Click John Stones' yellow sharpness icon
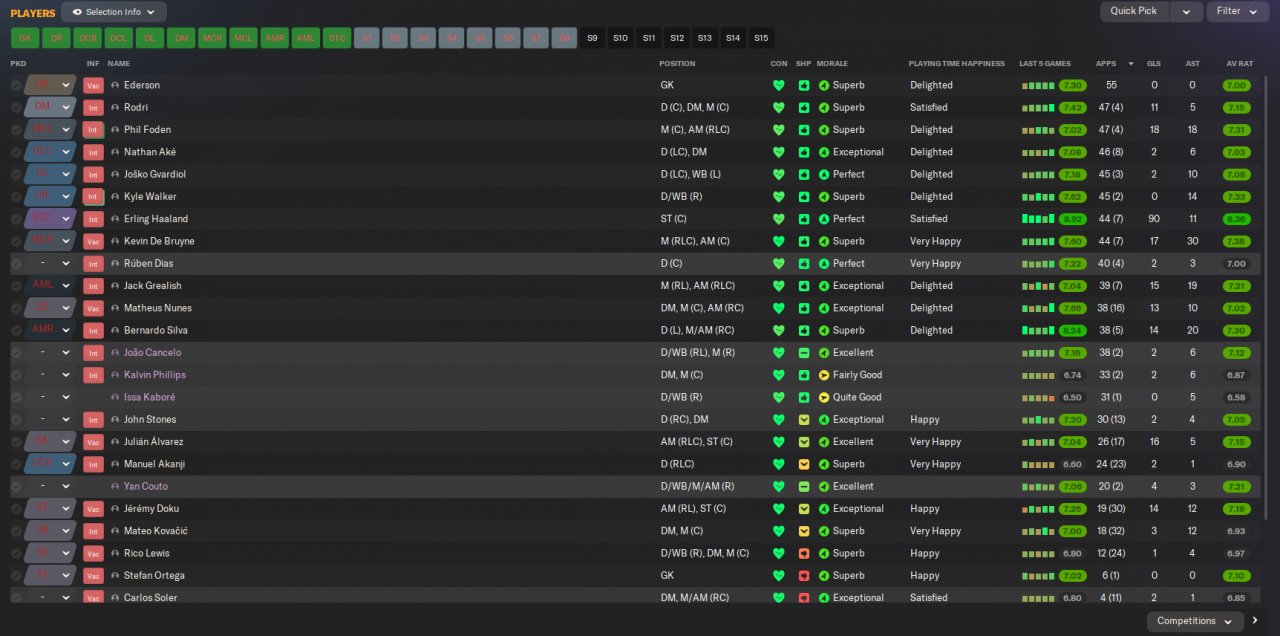 coord(803,420)
